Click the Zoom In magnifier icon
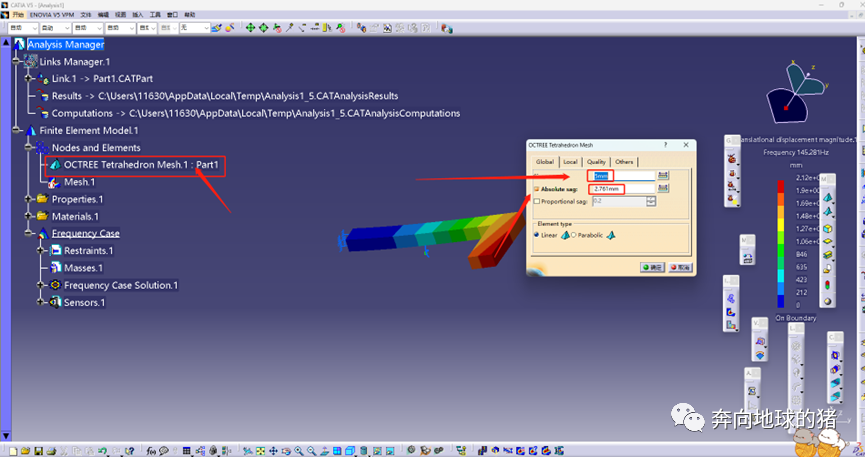 pos(298,451)
